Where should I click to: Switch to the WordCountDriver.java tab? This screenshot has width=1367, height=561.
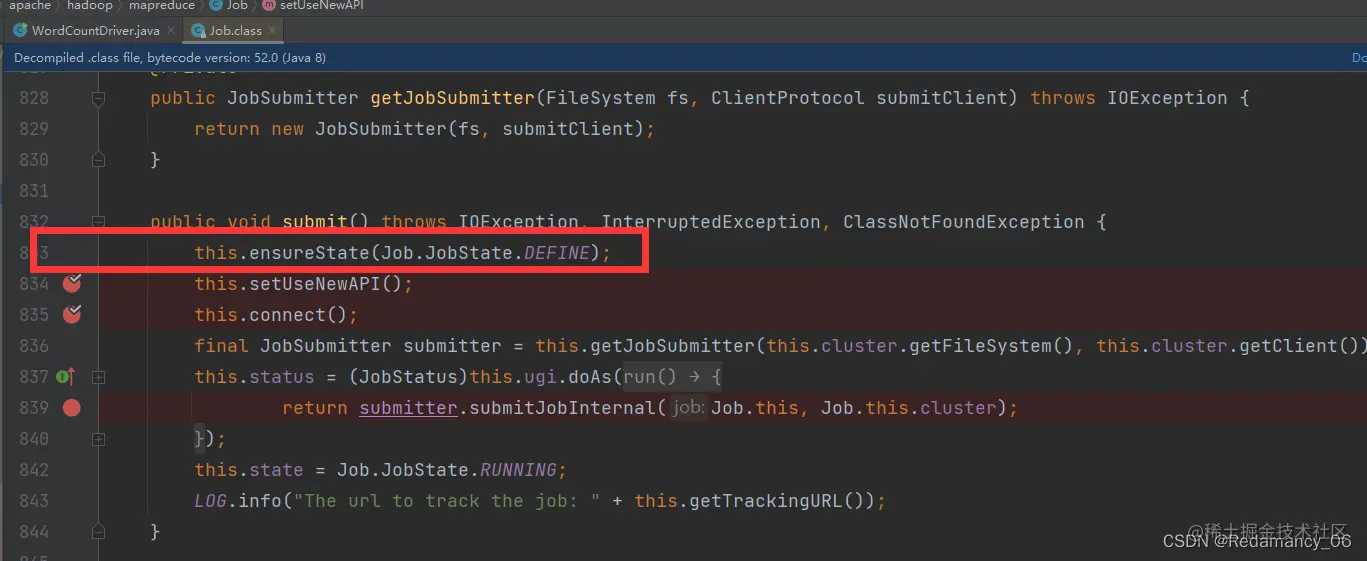[x=95, y=31]
